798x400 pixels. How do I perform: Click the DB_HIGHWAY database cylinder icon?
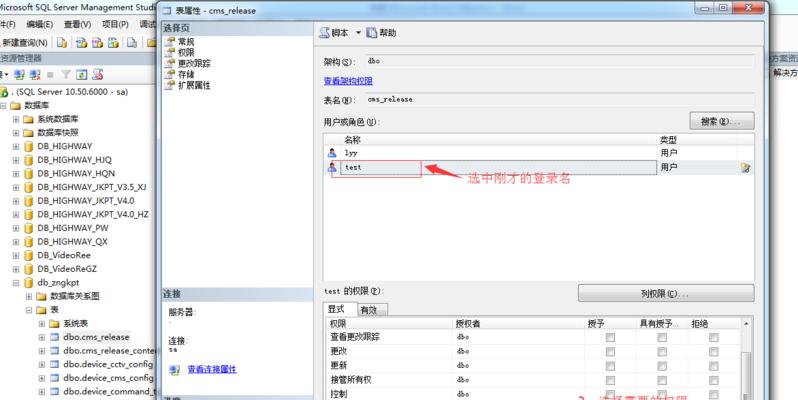28,146
